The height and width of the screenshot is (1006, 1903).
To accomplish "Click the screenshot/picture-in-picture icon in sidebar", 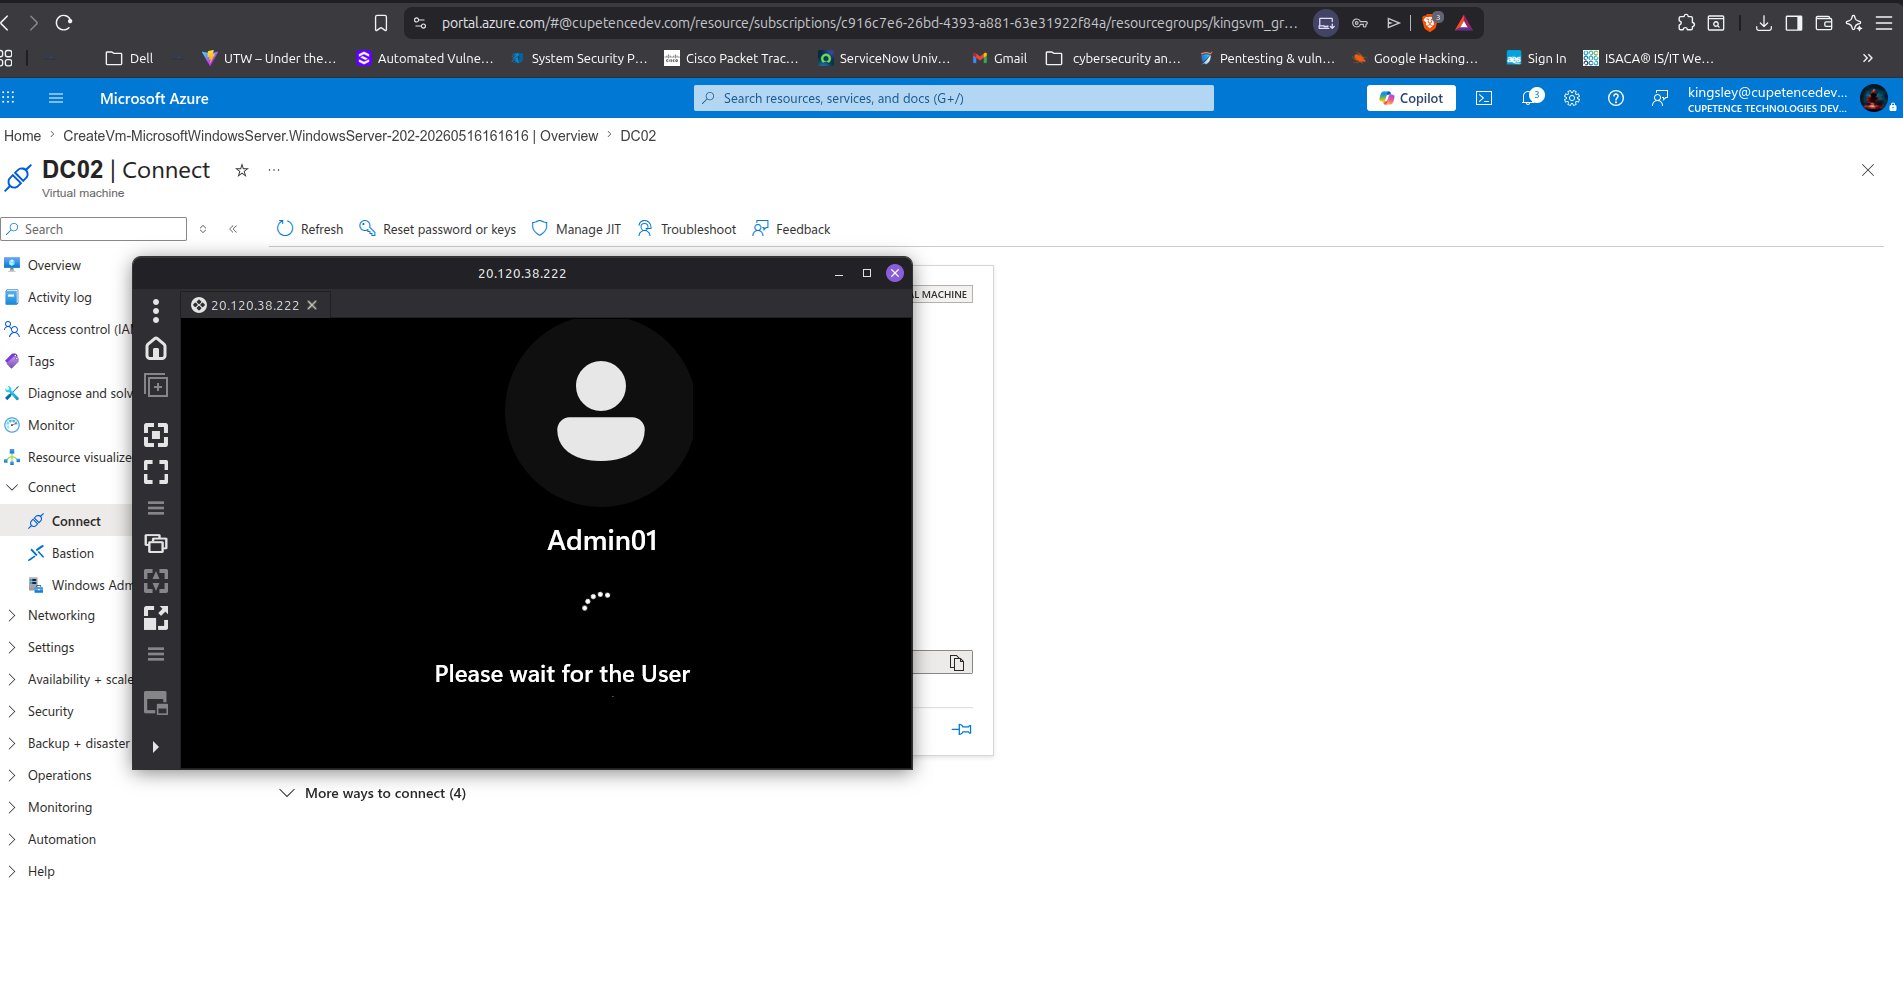I will tap(156, 703).
